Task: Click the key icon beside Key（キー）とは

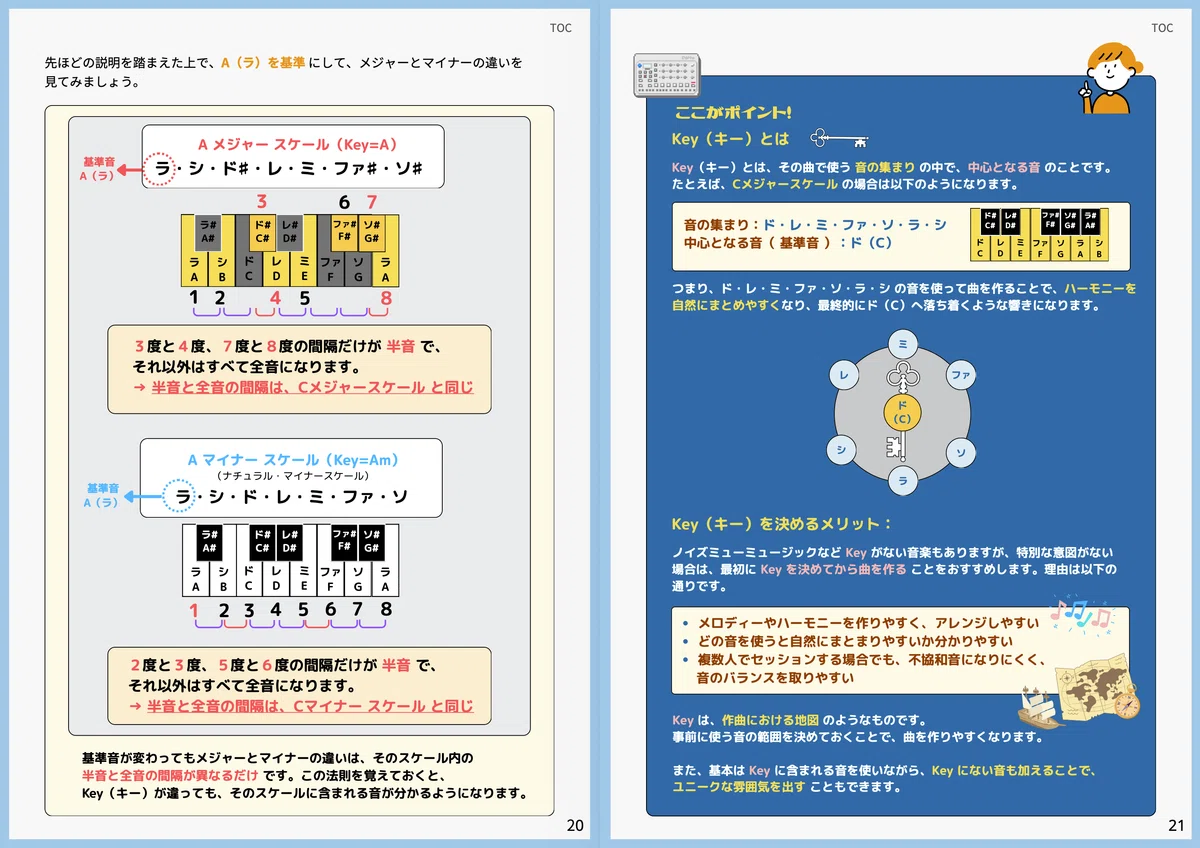Action: [x=838, y=139]
